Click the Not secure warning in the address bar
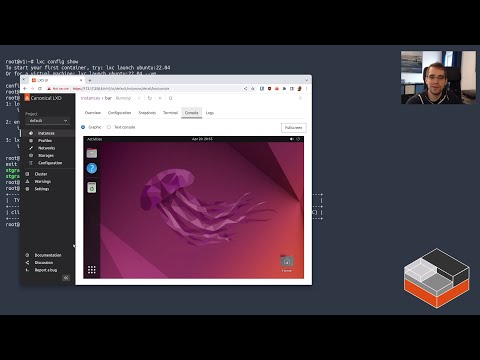 [58, 89]
